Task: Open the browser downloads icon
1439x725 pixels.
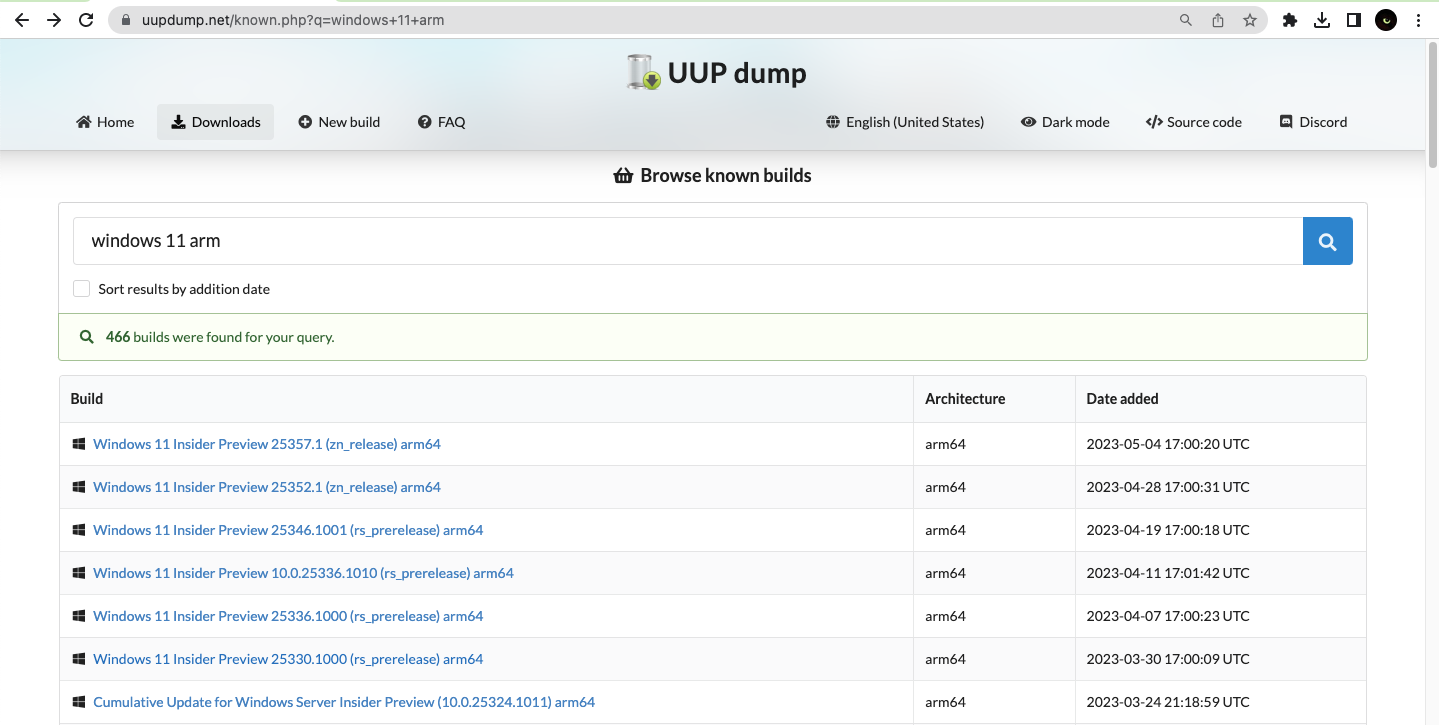Action: pos(1322,20)
